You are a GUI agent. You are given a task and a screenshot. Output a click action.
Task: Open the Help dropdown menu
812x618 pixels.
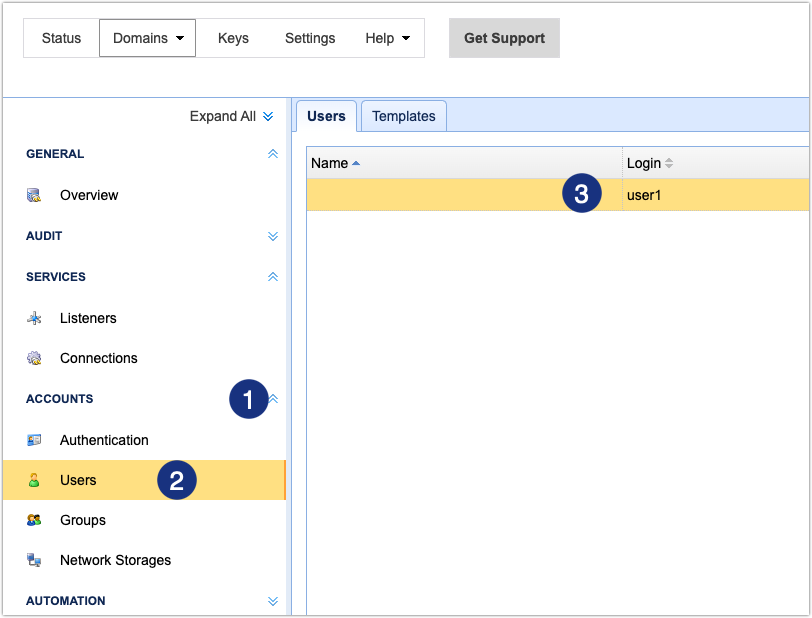pos(387,38)
